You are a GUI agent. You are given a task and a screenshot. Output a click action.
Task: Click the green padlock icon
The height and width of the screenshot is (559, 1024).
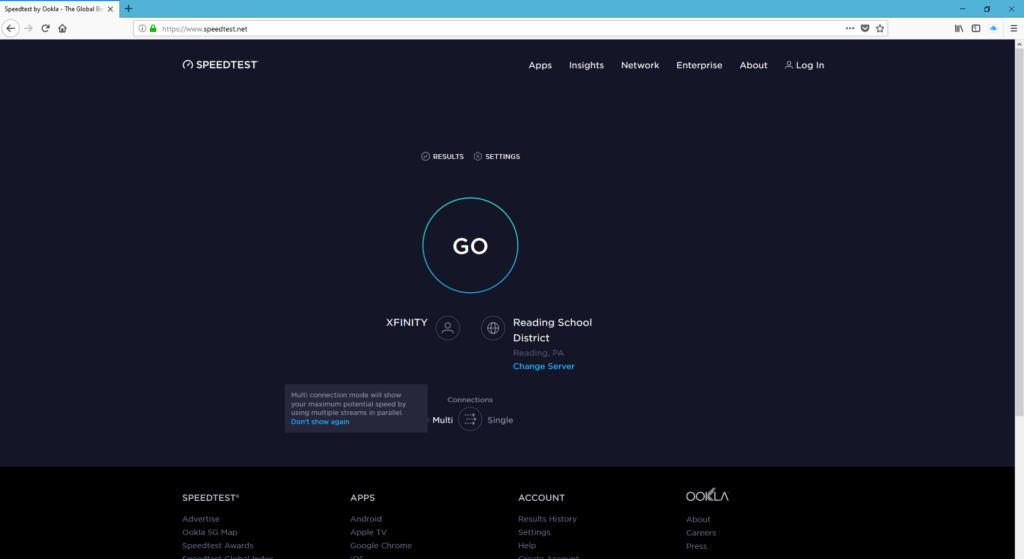click(x=153, y=28)
